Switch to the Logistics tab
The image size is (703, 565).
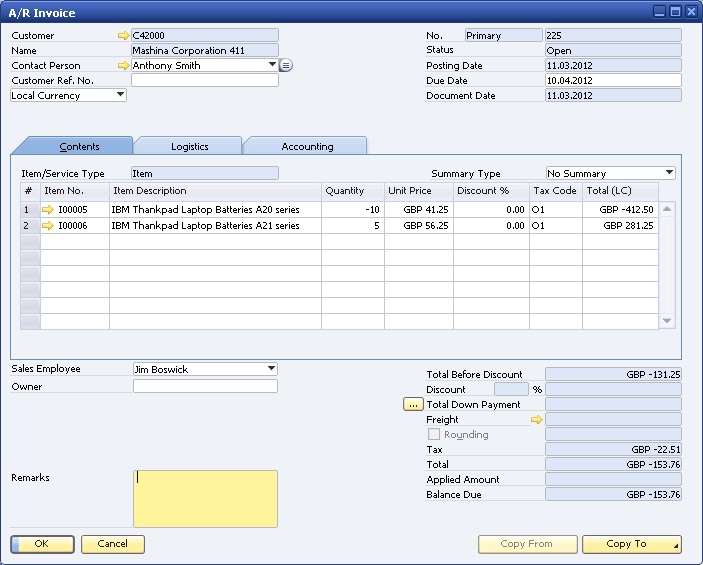(x=190, y=147)
